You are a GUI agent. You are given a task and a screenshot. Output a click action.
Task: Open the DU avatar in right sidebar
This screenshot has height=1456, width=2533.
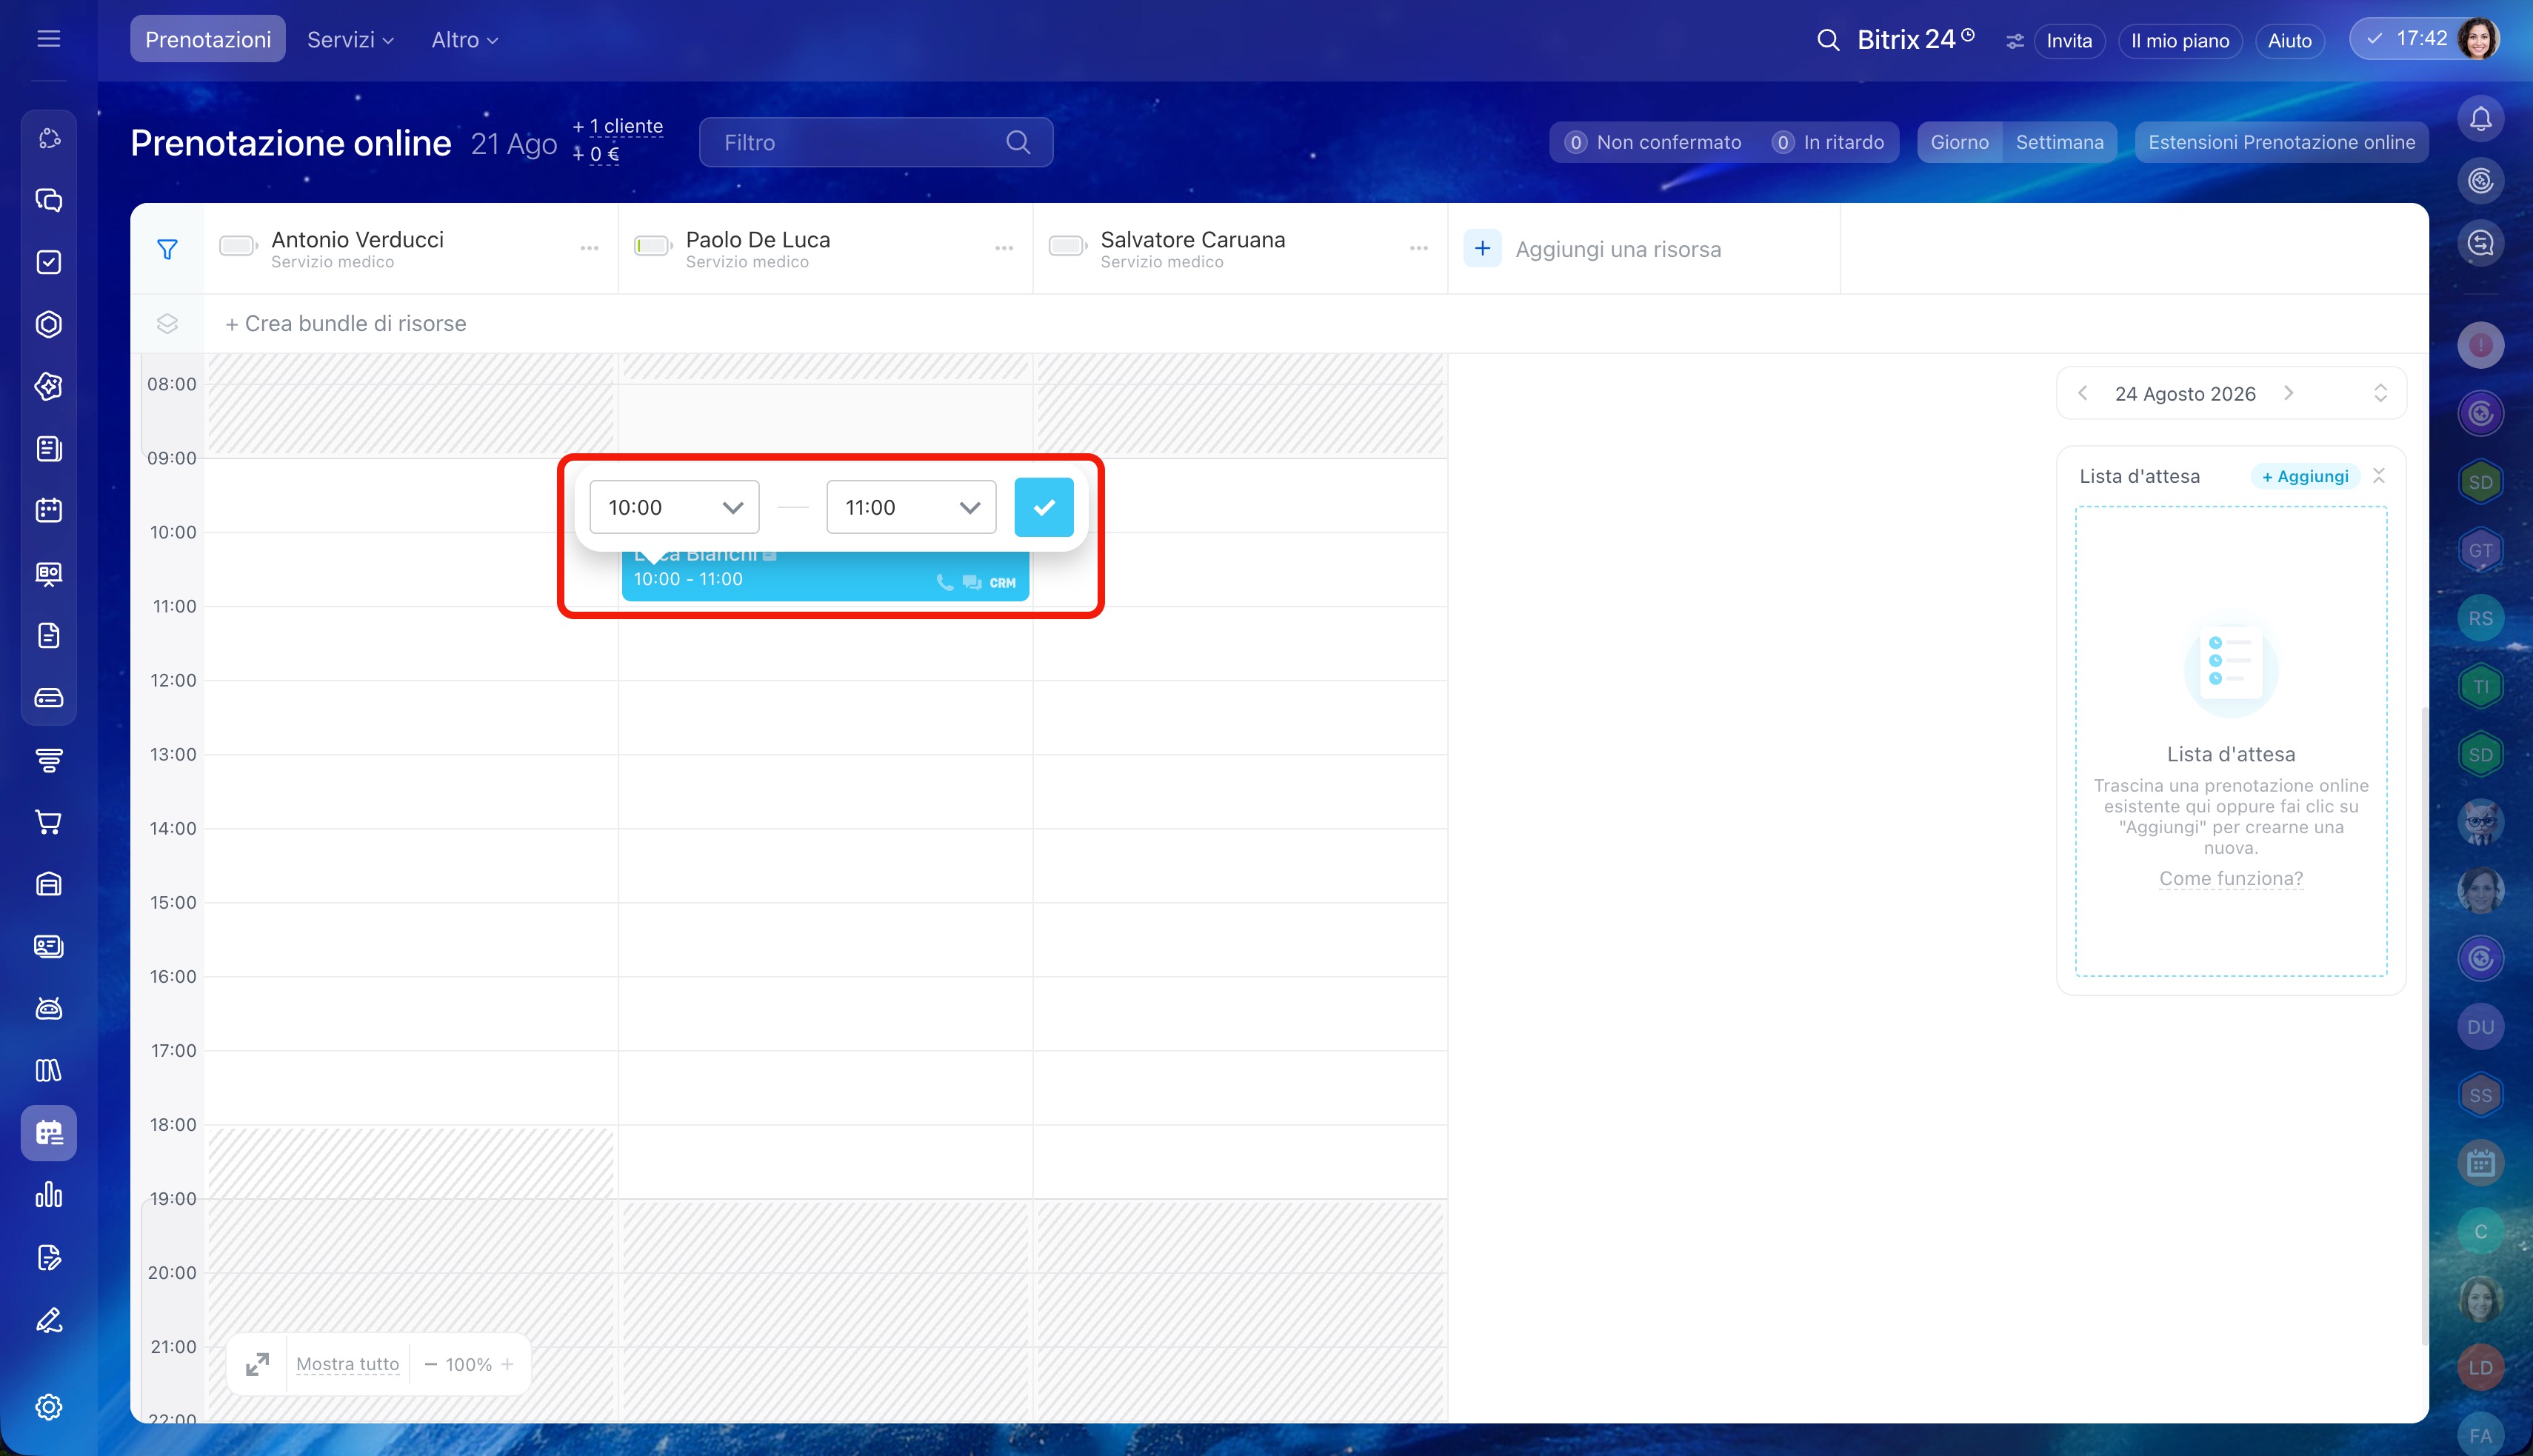coord(2480,1027)
